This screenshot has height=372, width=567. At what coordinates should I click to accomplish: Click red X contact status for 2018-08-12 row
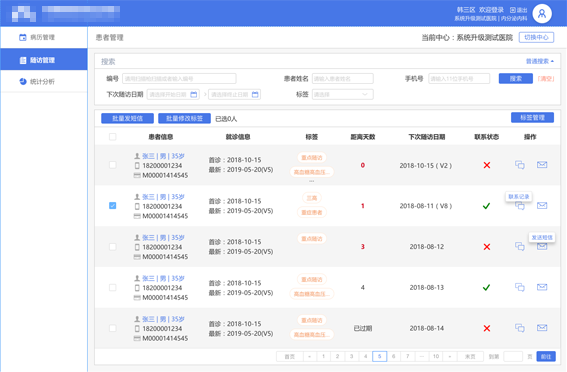point(487,247)
